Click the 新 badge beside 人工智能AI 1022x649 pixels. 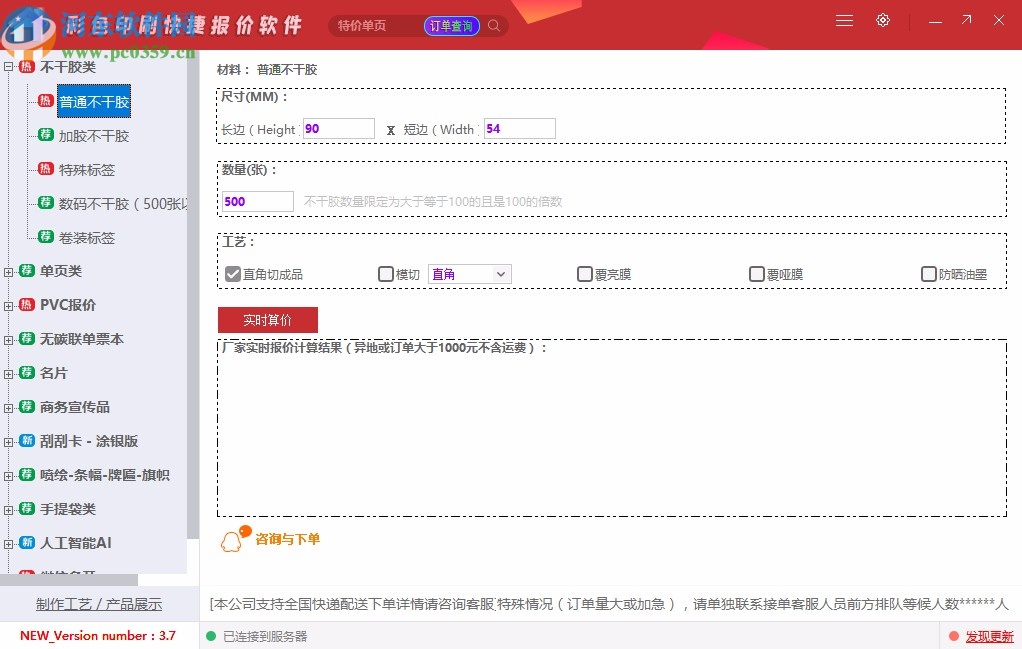tap(25, 543)
